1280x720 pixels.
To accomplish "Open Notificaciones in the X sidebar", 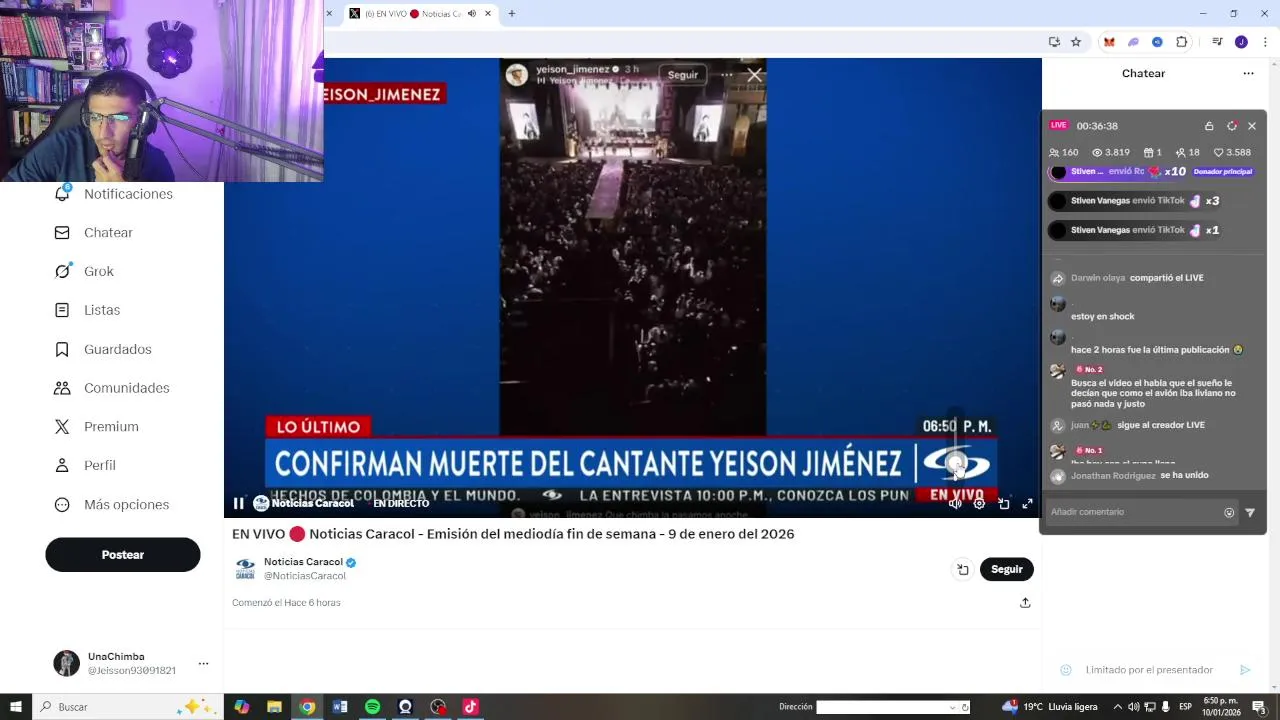I will point(114,194).
